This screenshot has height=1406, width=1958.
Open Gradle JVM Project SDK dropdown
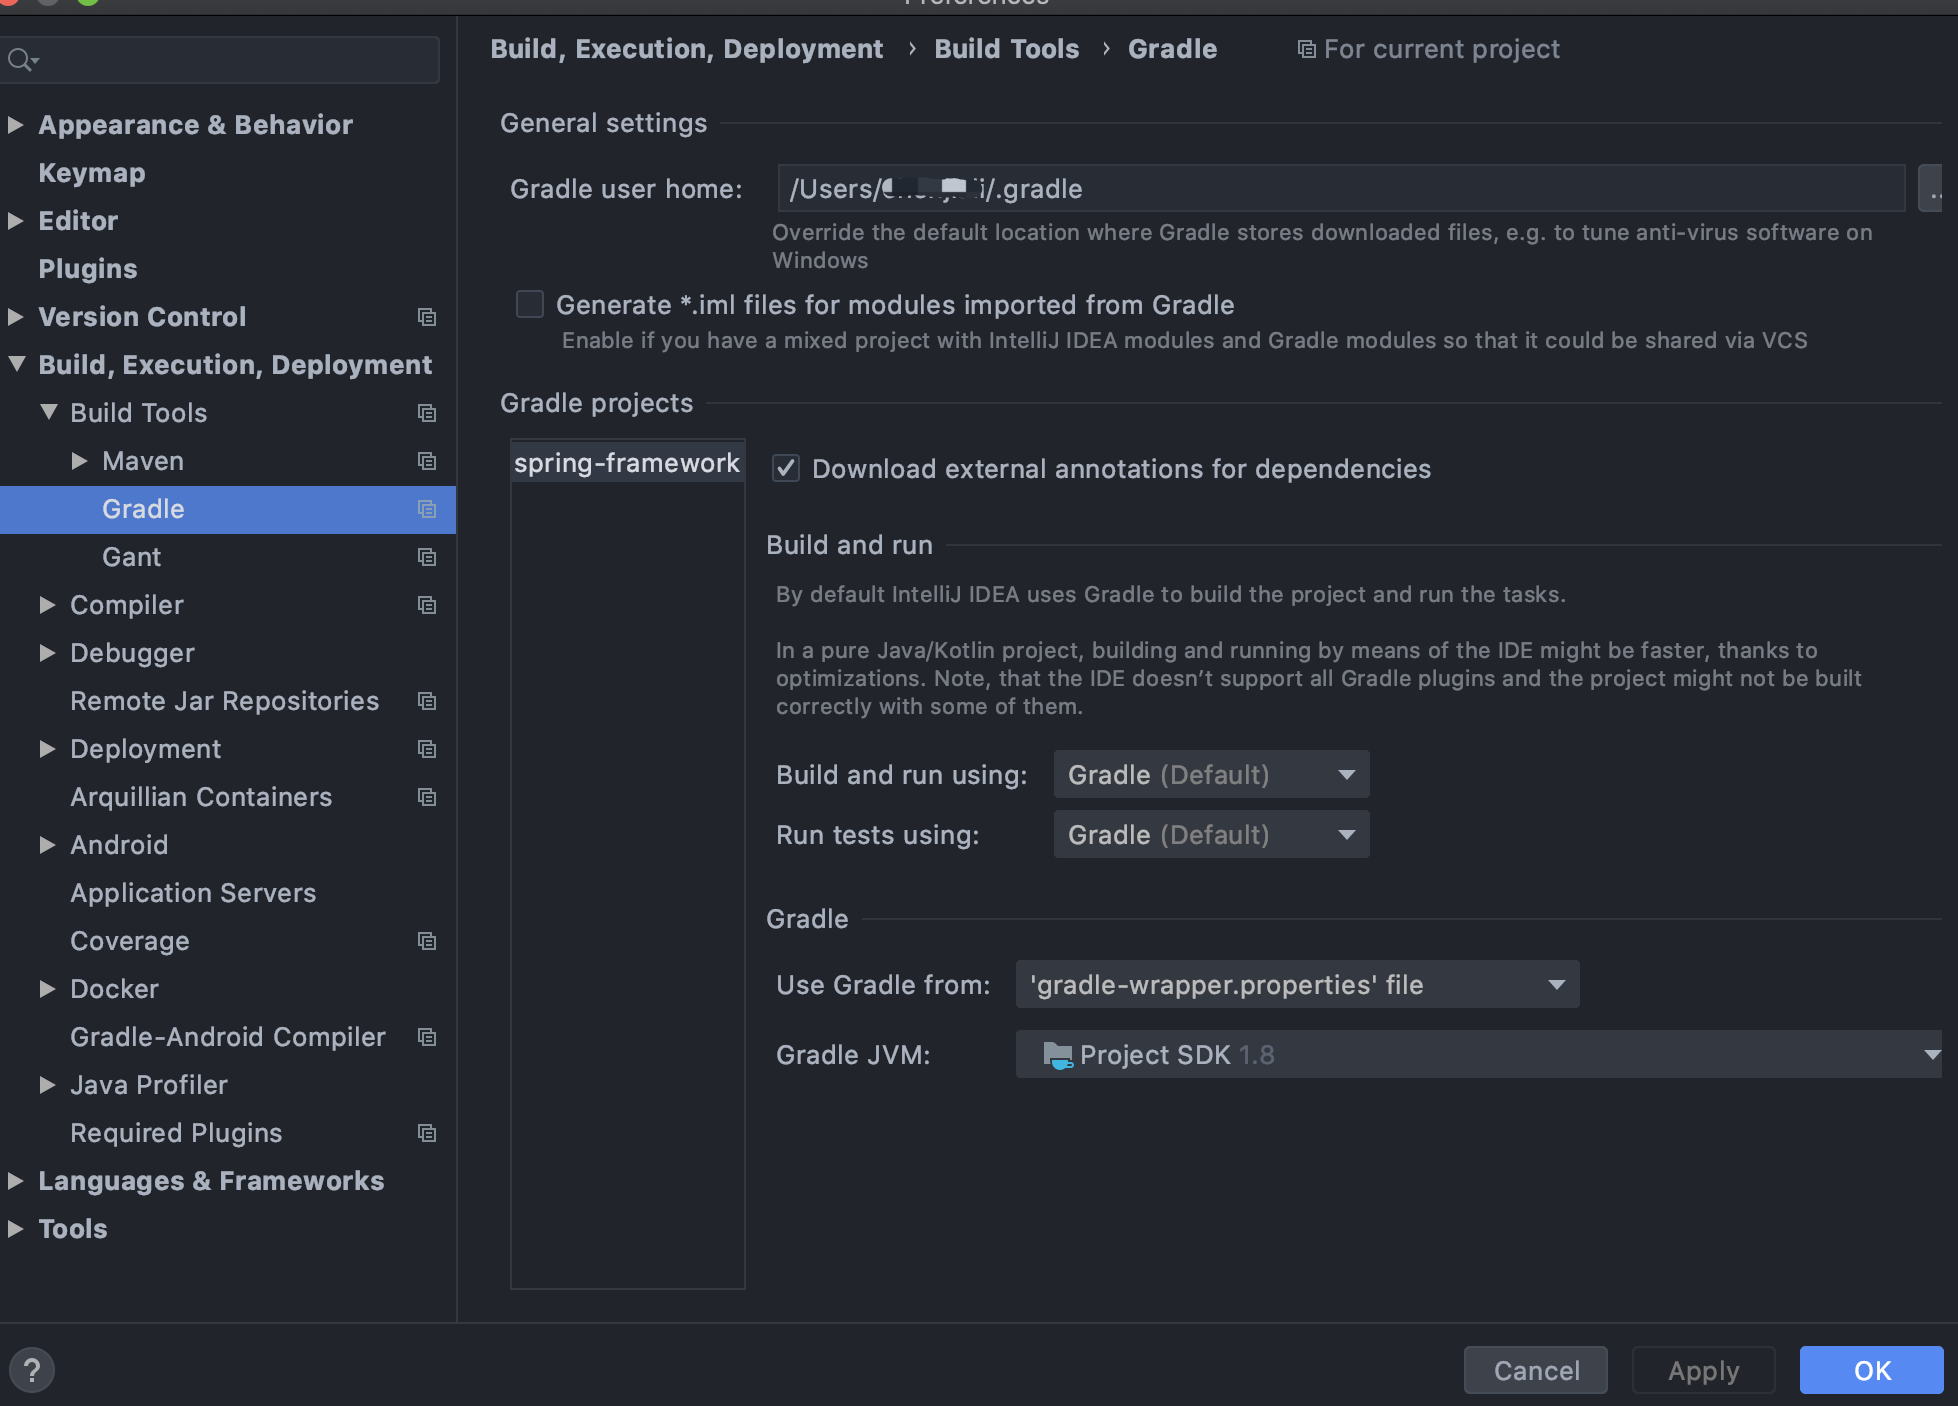click(1478, 1055)
